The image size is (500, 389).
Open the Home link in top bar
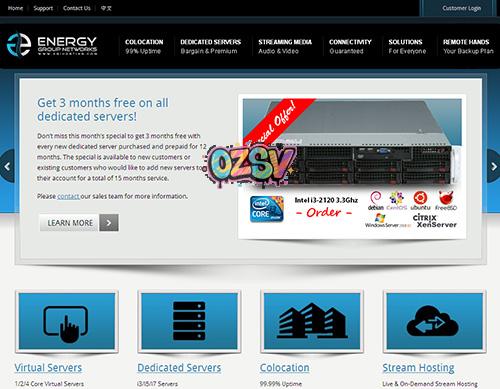click(x=15, y=8)
